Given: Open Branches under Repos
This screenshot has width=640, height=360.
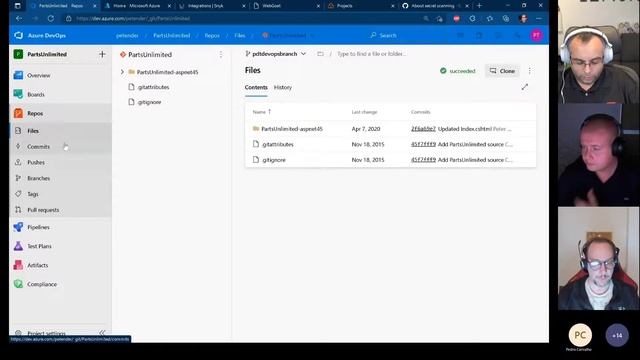Looking at the screenshot, I should point(38,178).
